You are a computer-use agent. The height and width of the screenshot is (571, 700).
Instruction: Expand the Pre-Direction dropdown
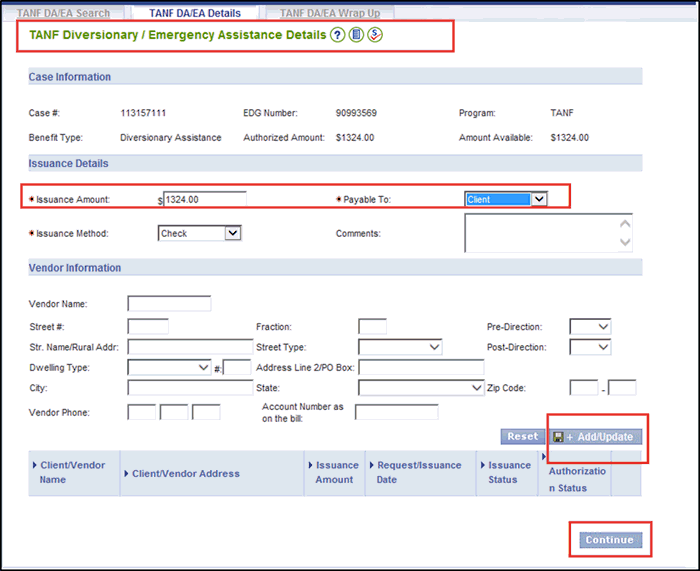590,326
